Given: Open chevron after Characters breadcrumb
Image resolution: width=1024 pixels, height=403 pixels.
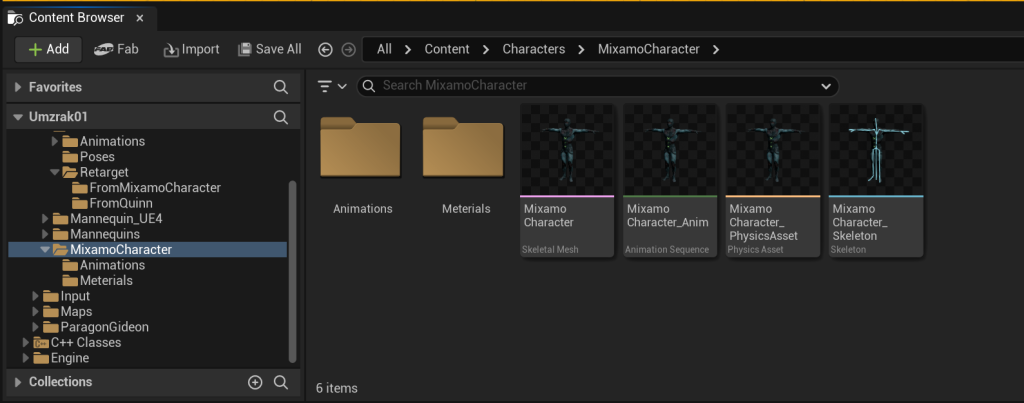Looking at the screenshot, I should tap(581, 50).
